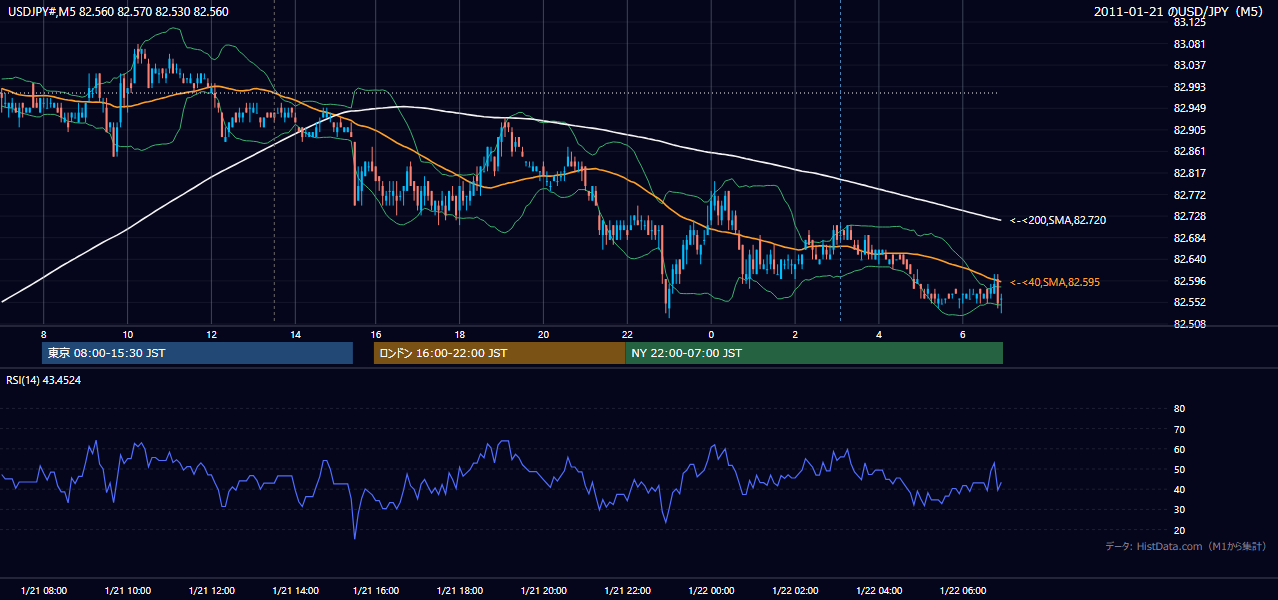This screenshot has width=1278, height=600.
Task: Click hour tick 16 under price chart
Action: click(x=376, y=334)
